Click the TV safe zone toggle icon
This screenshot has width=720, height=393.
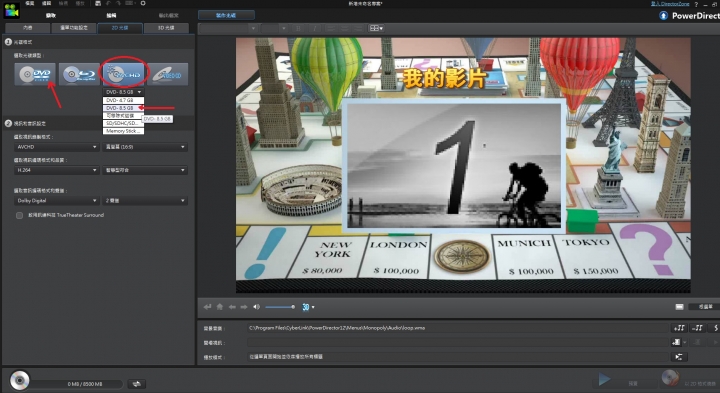[x=680, y=307]
